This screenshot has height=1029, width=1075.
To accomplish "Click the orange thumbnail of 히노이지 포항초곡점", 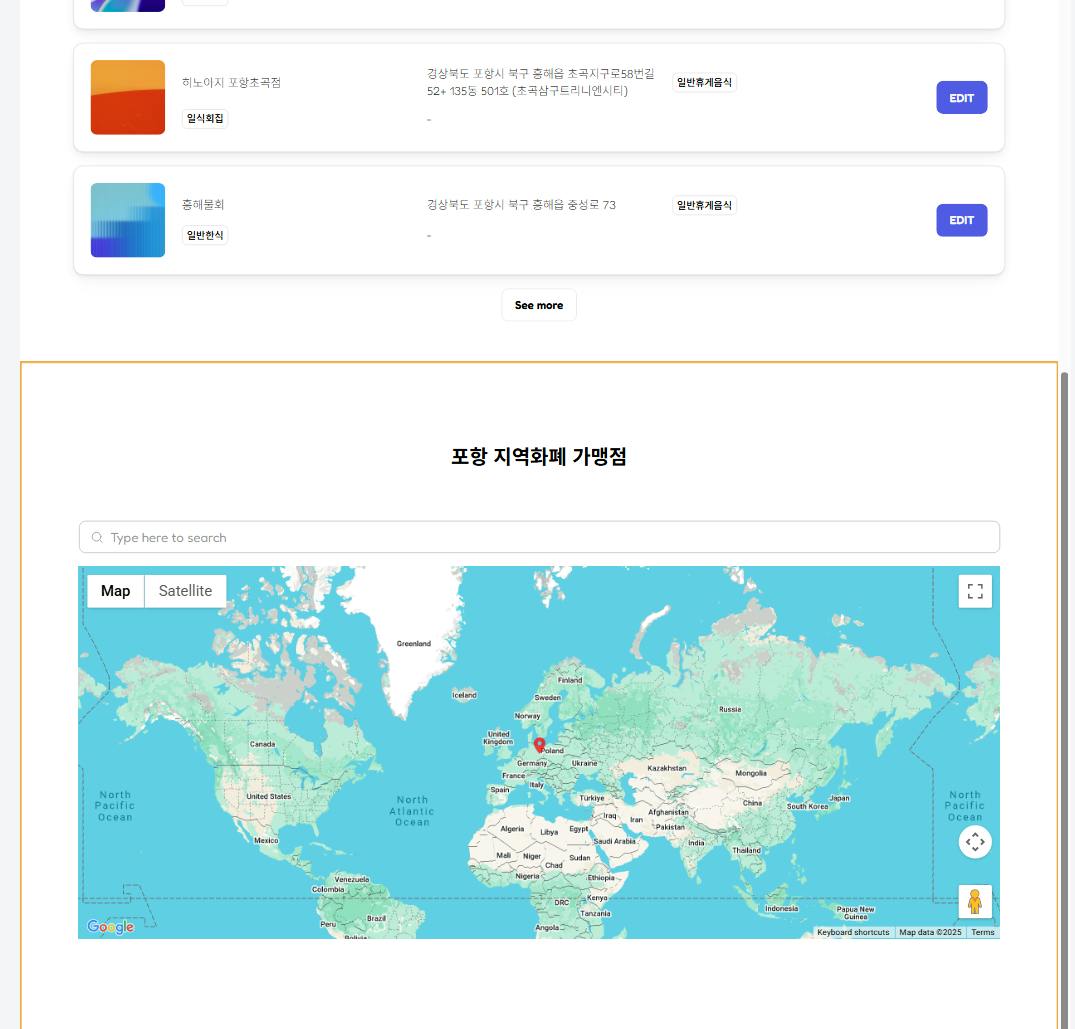I will coord(128,97).
